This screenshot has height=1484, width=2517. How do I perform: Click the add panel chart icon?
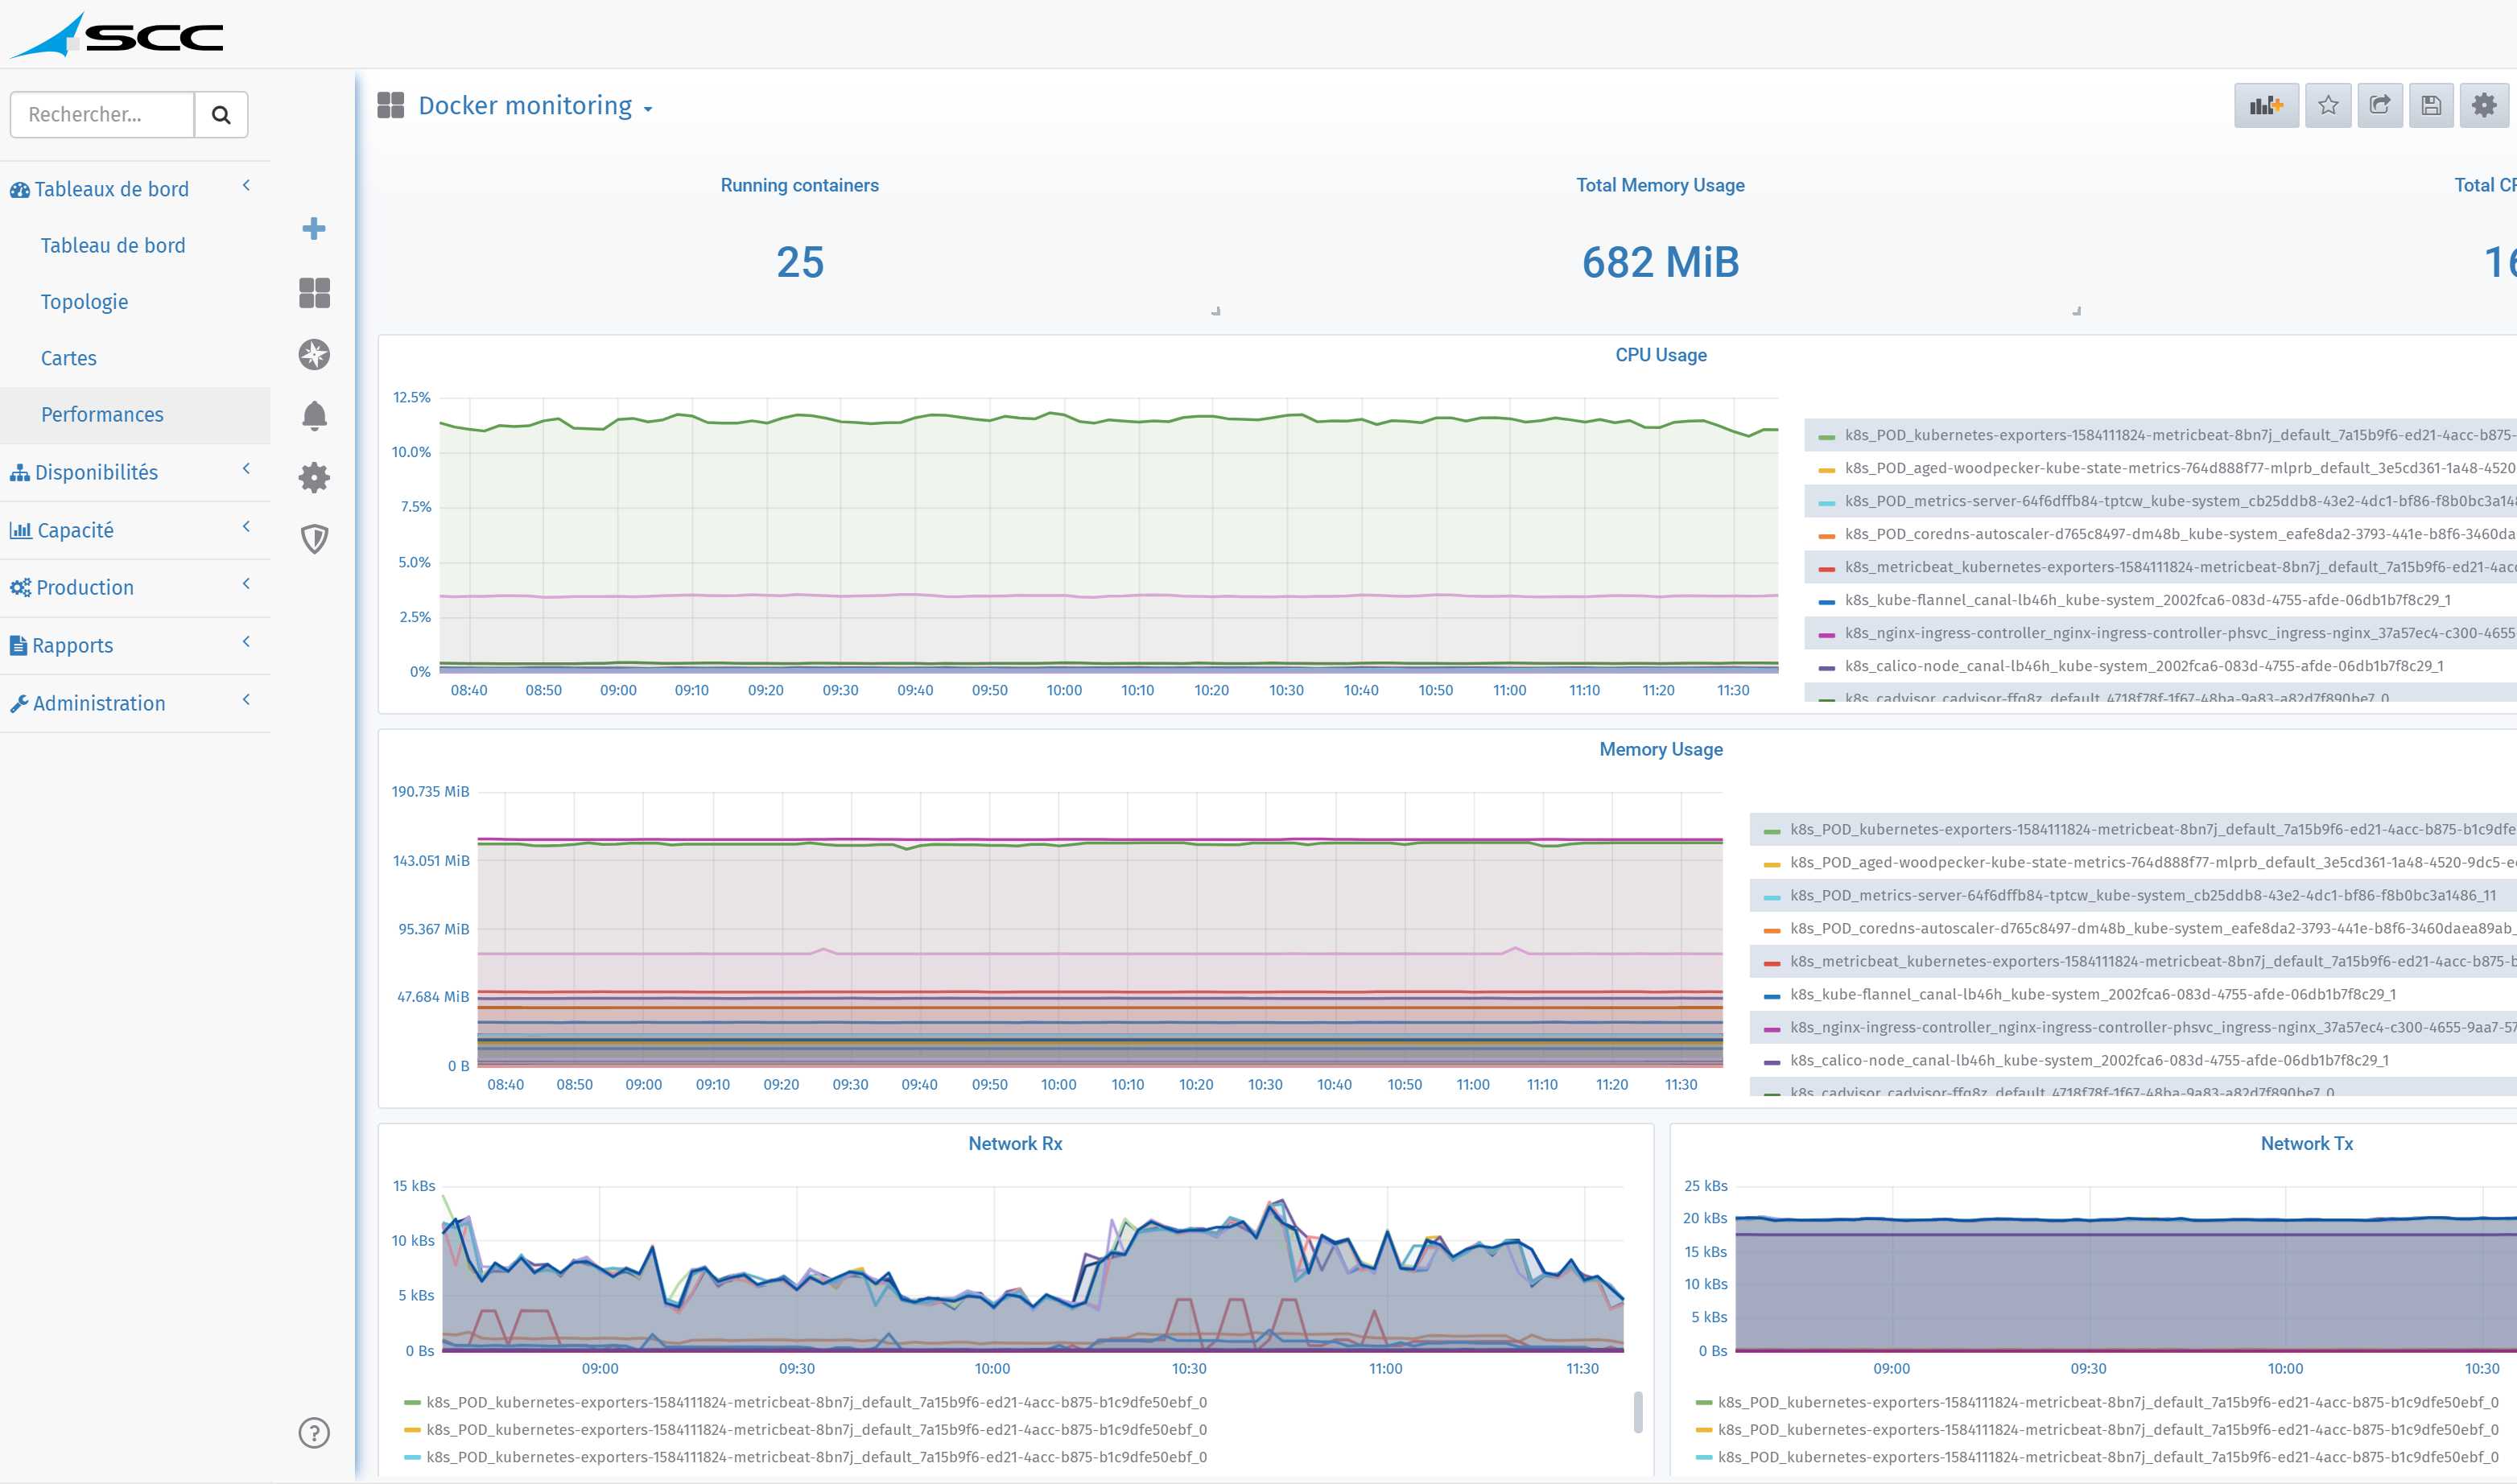tap(2266, 105)
